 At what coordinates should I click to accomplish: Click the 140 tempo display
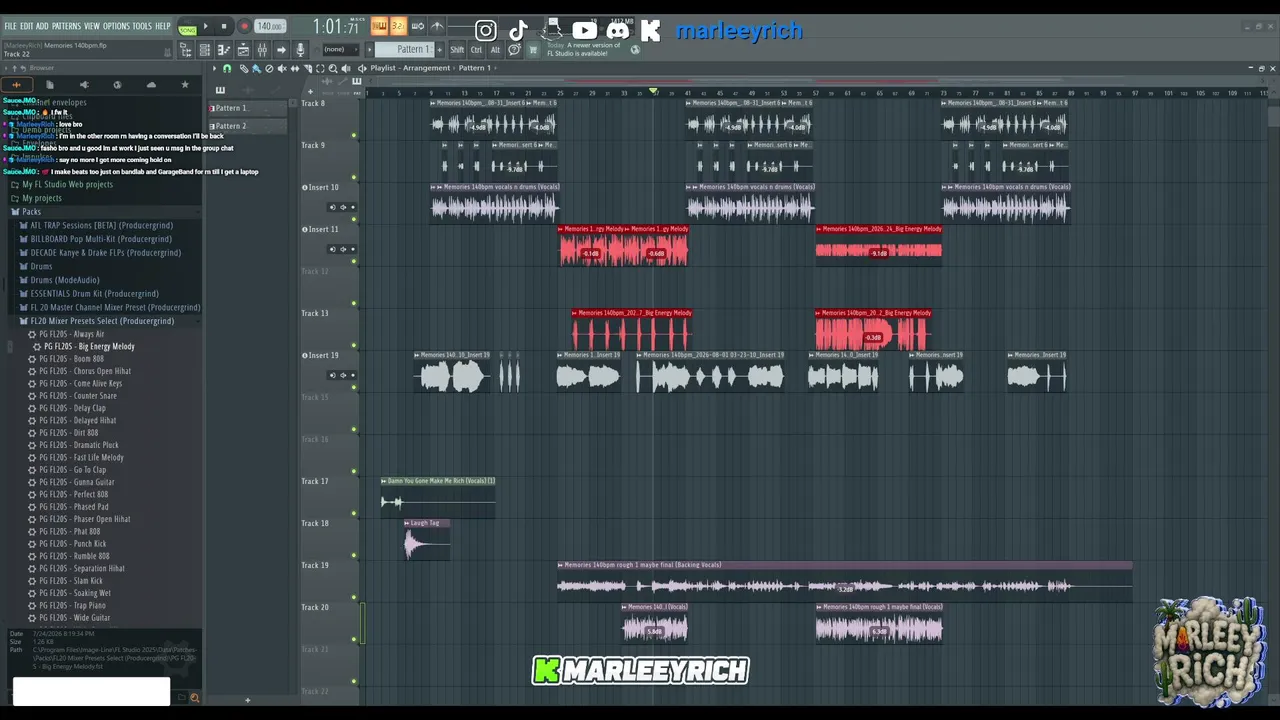point(269,27)
